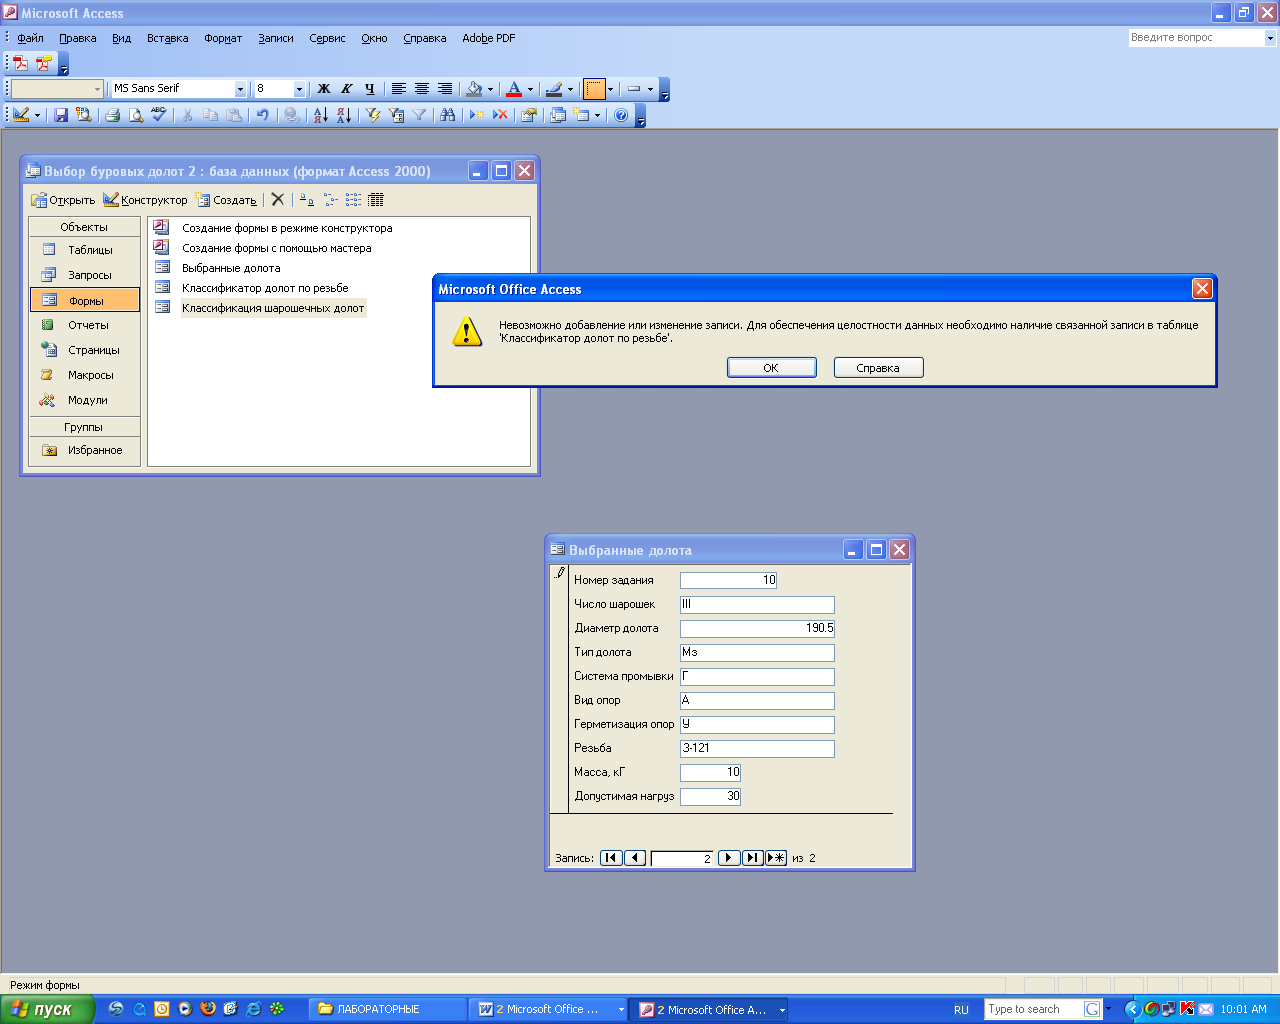Screen dimensions: 1280x1024
Task: Select Запросы in the Objects pane
Action: (85, 275)
